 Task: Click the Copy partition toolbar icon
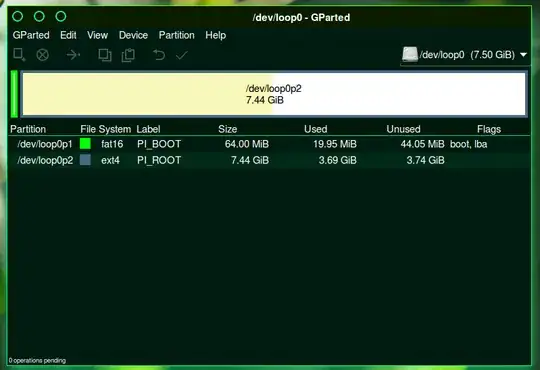105,55
